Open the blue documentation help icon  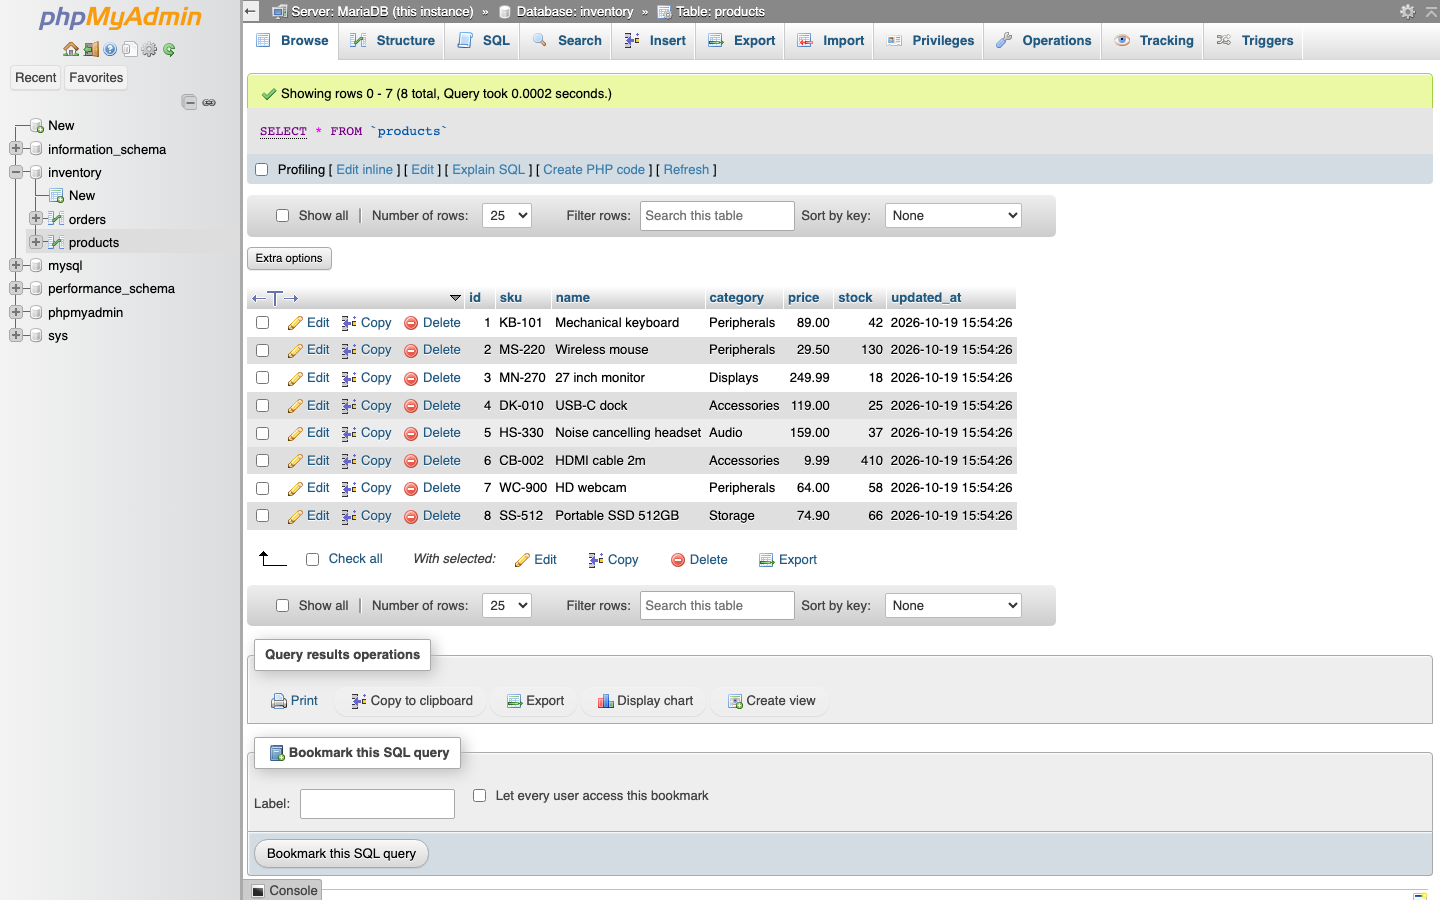pyautogui.click(x=110, y=49)
